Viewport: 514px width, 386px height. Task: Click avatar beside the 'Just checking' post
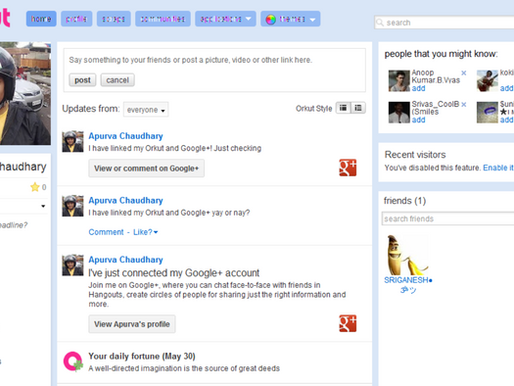coord(73,141)
